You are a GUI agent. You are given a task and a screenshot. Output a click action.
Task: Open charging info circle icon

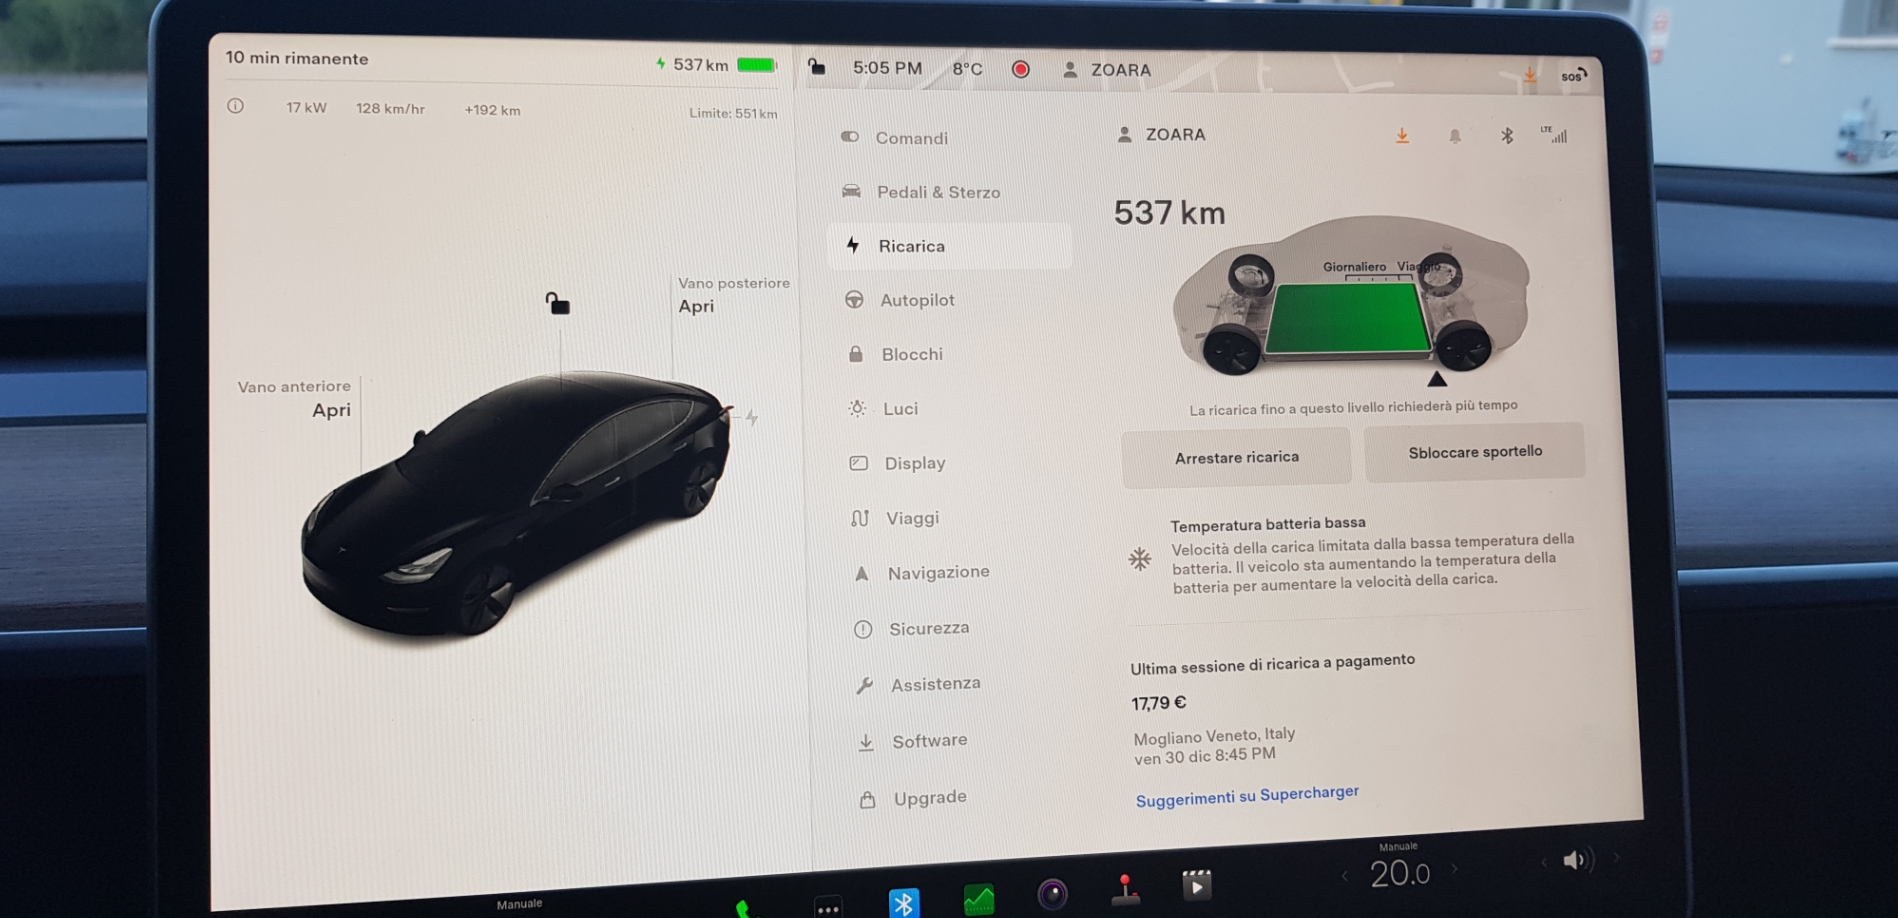235,105
